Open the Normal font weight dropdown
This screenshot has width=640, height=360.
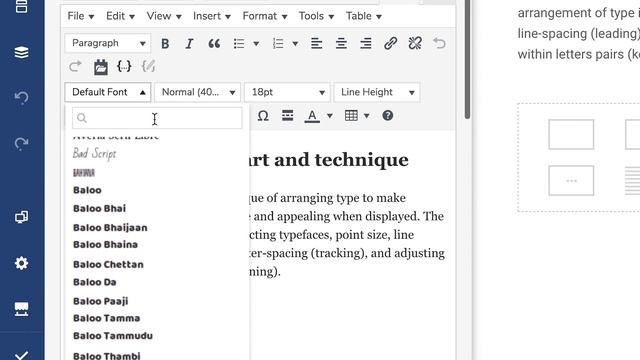coord(198,92)
